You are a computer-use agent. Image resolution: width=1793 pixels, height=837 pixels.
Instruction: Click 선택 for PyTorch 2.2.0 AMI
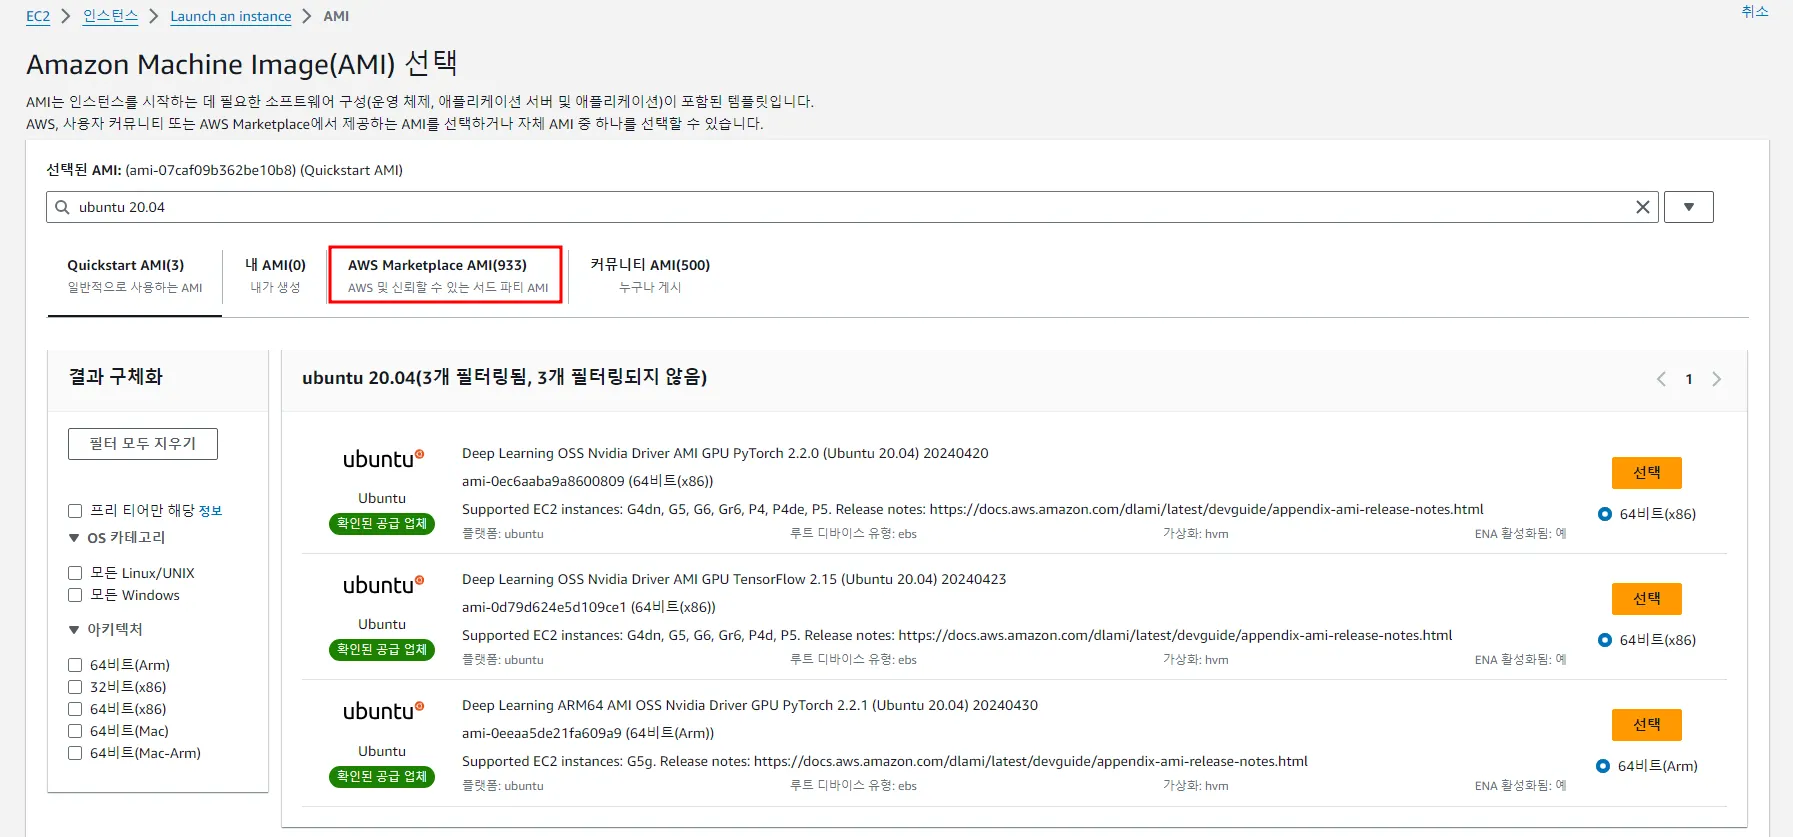coord(1647,473)
